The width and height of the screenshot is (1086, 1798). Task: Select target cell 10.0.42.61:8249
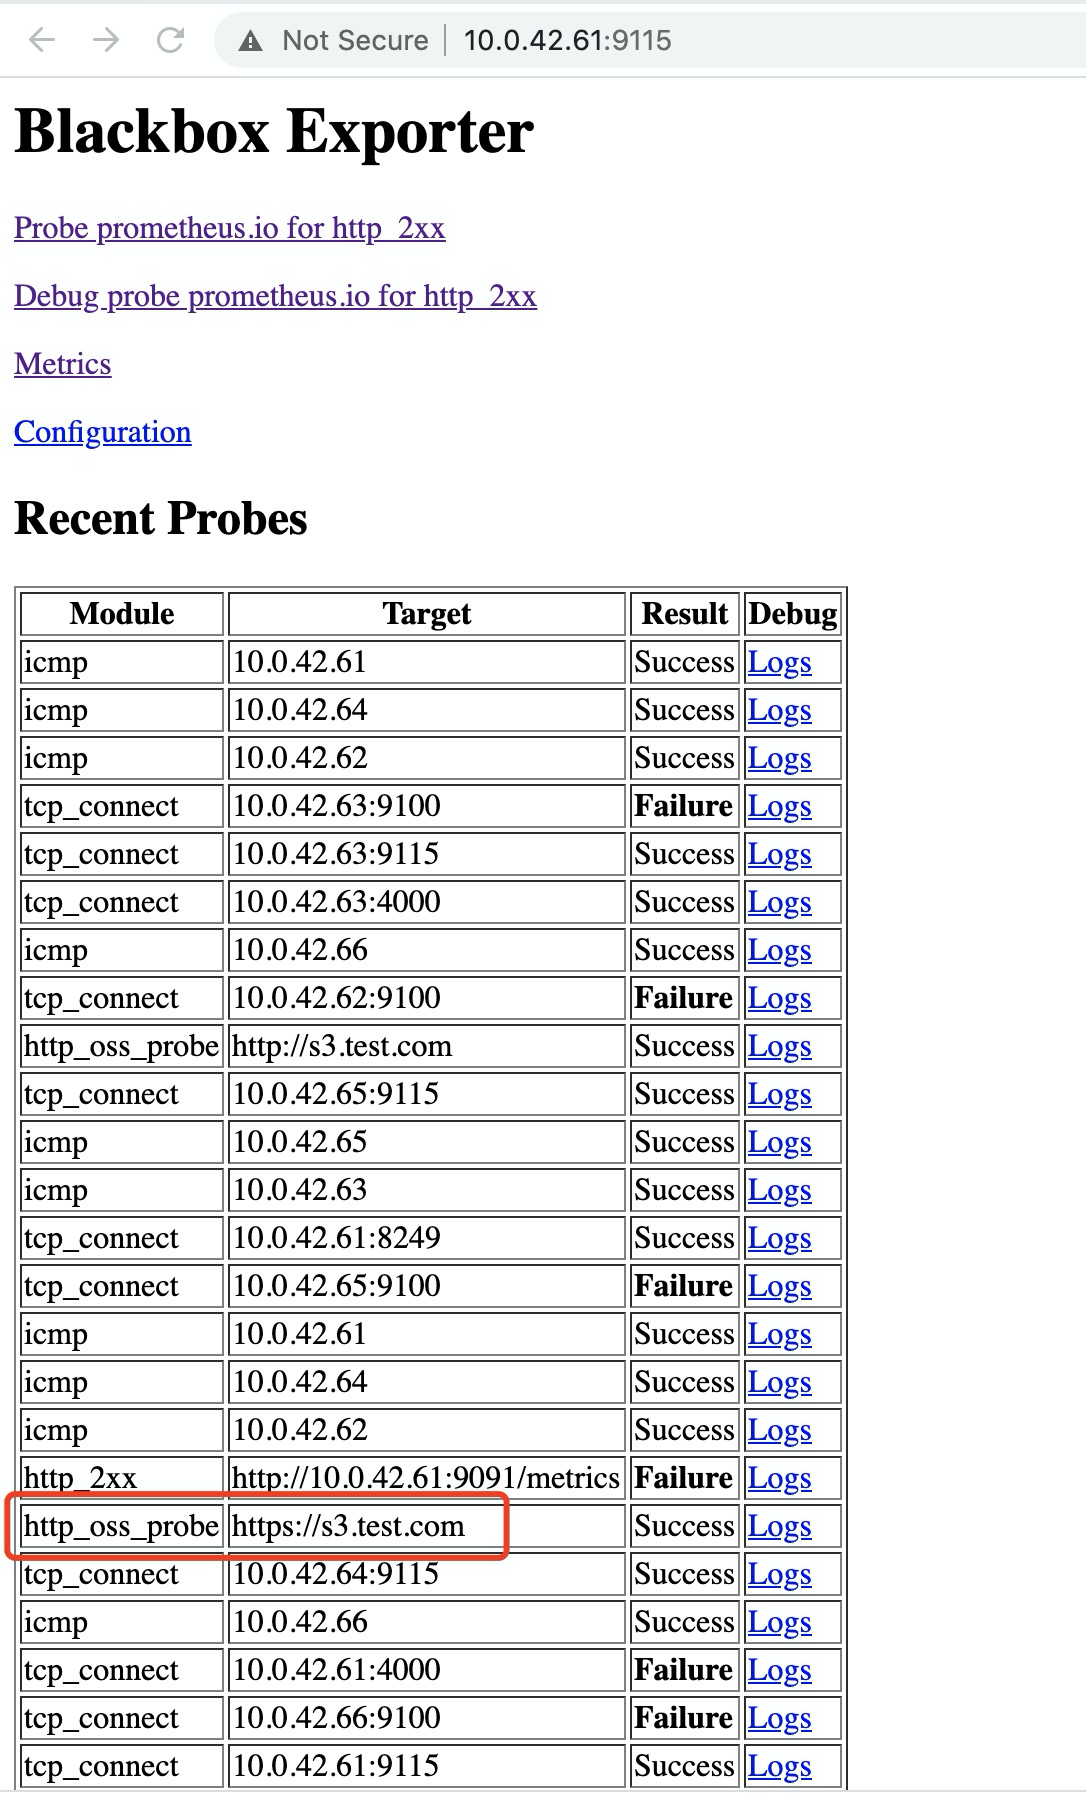[x=427, y=1238]
